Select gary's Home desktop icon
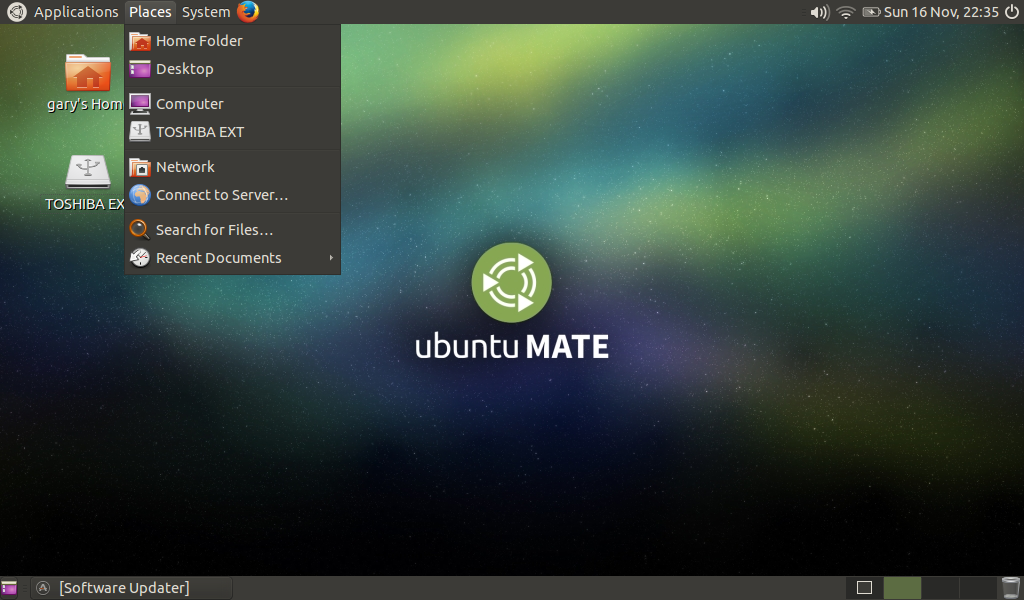Image resolution: width=1024 pixels, height=600 pixels. [87, 82]
